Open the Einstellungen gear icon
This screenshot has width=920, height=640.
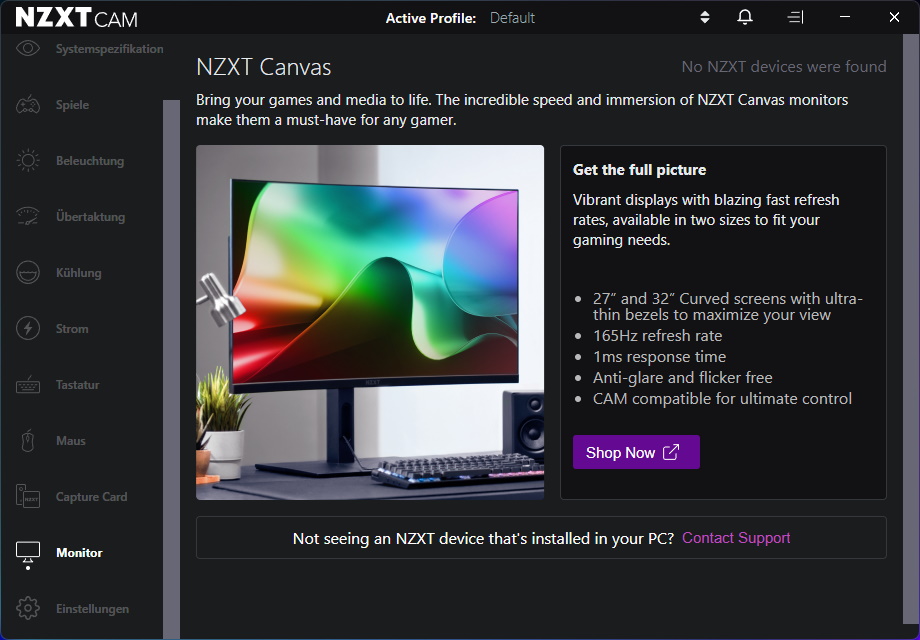29,608
